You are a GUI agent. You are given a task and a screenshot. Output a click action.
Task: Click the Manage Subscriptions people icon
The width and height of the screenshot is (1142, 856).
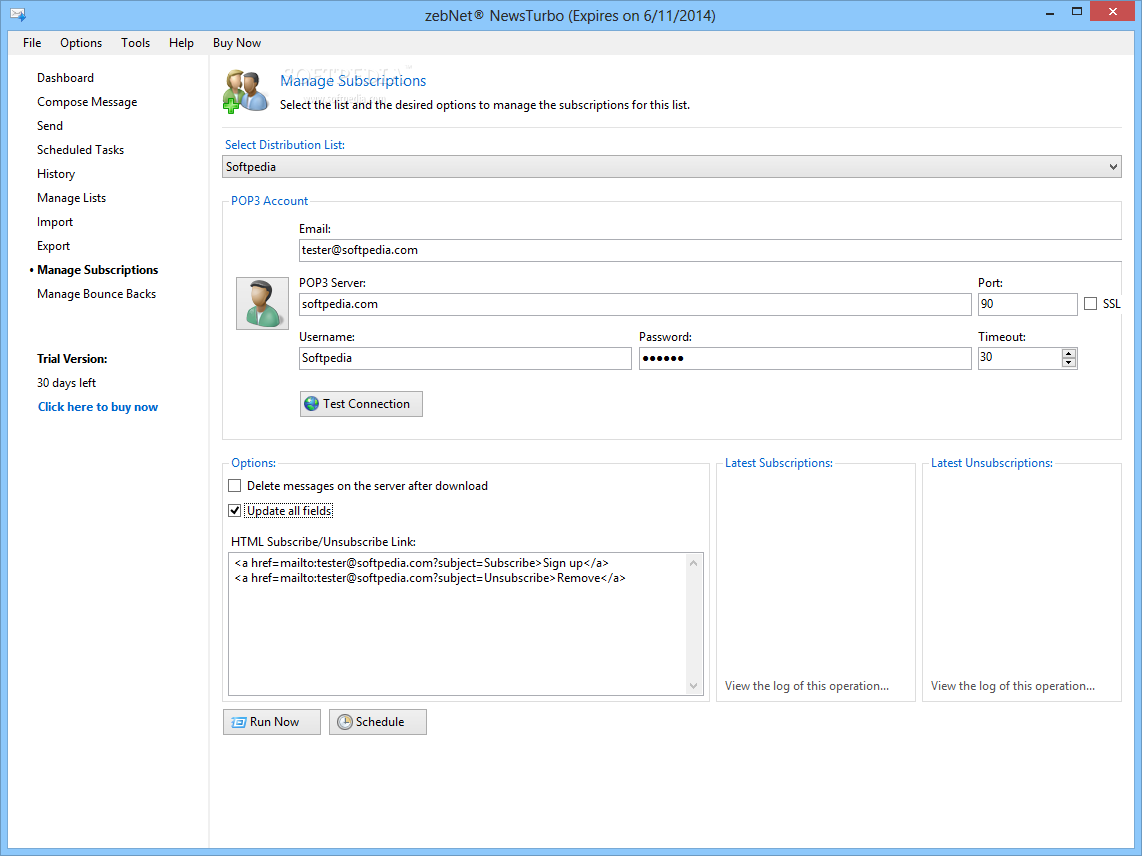[245, 91]
